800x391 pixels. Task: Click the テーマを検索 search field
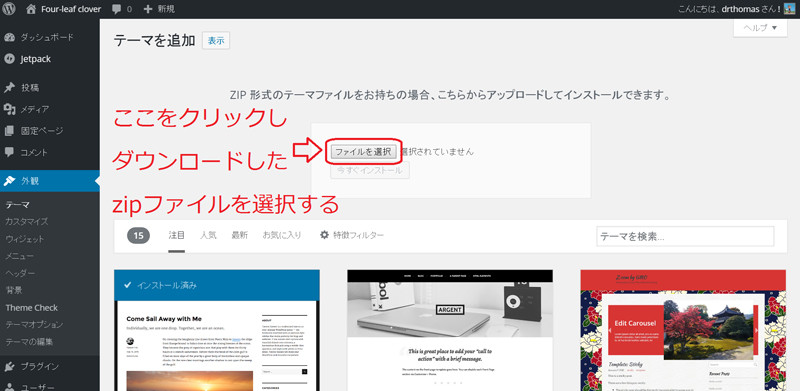coord(685,236)
